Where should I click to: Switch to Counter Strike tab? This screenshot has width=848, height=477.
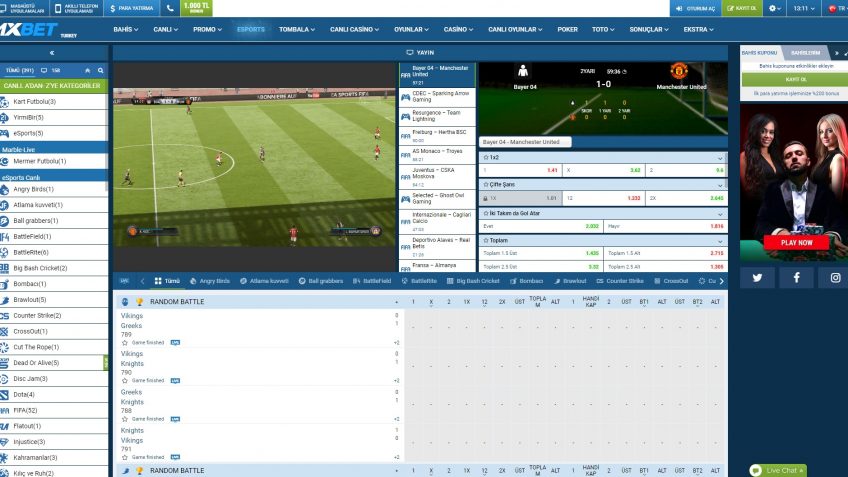click(620, 281)
